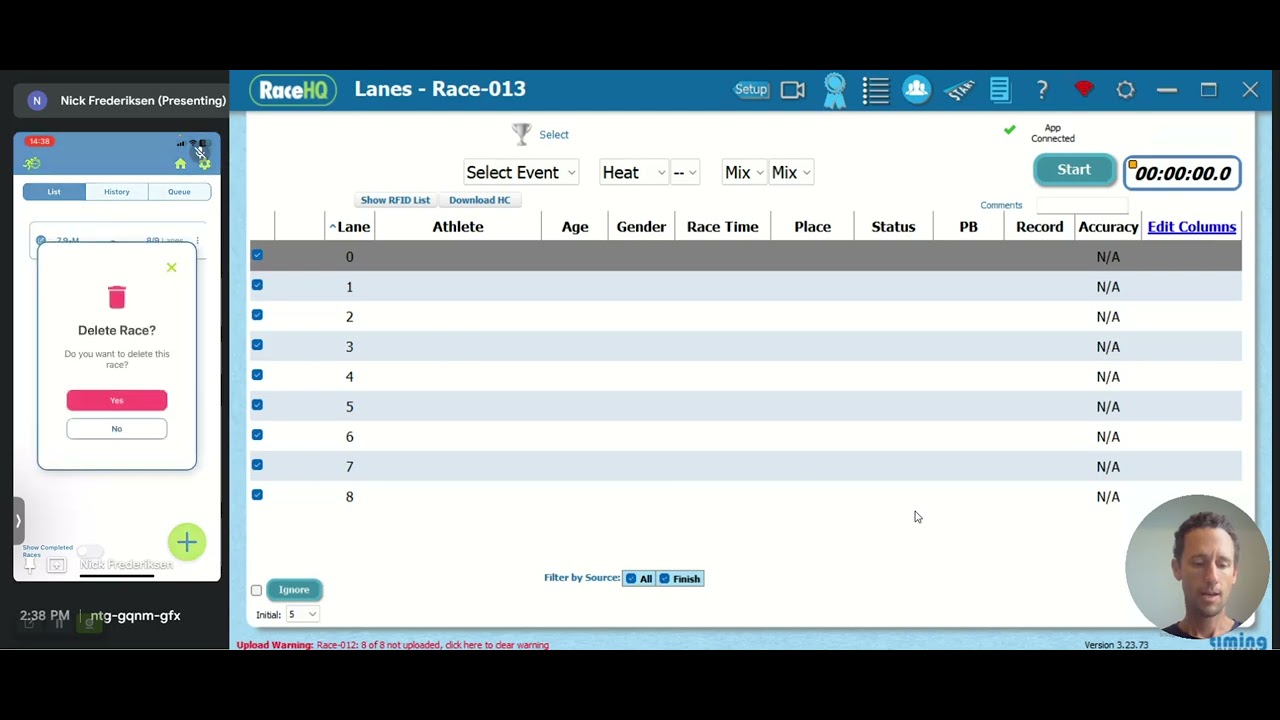1280x720 pixels.
Task: Expand the side panel arrow handle
Action: pos(18,521)
